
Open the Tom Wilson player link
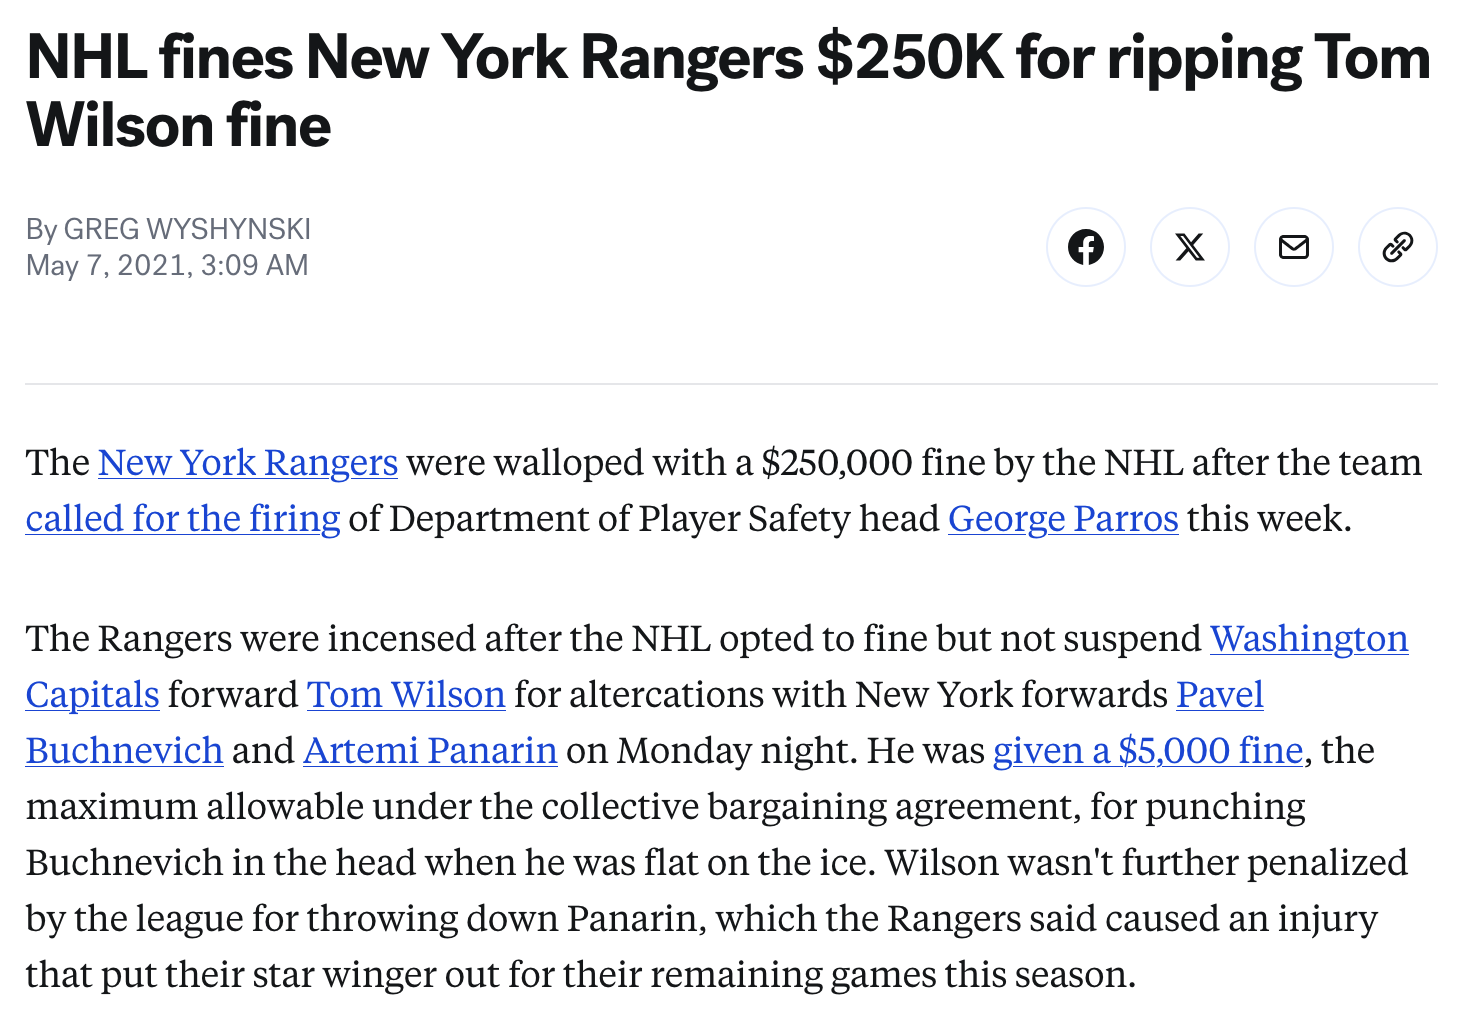pos(406,695)
